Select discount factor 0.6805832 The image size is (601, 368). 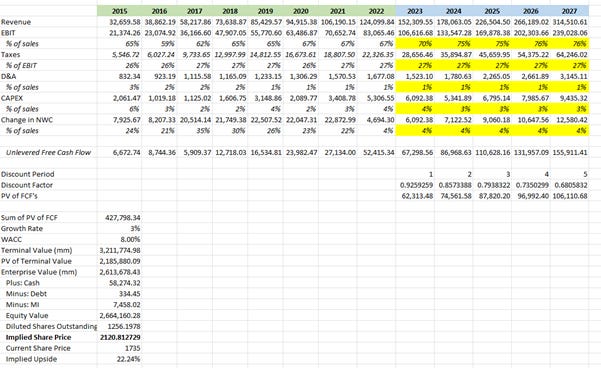tap(571, 185)
